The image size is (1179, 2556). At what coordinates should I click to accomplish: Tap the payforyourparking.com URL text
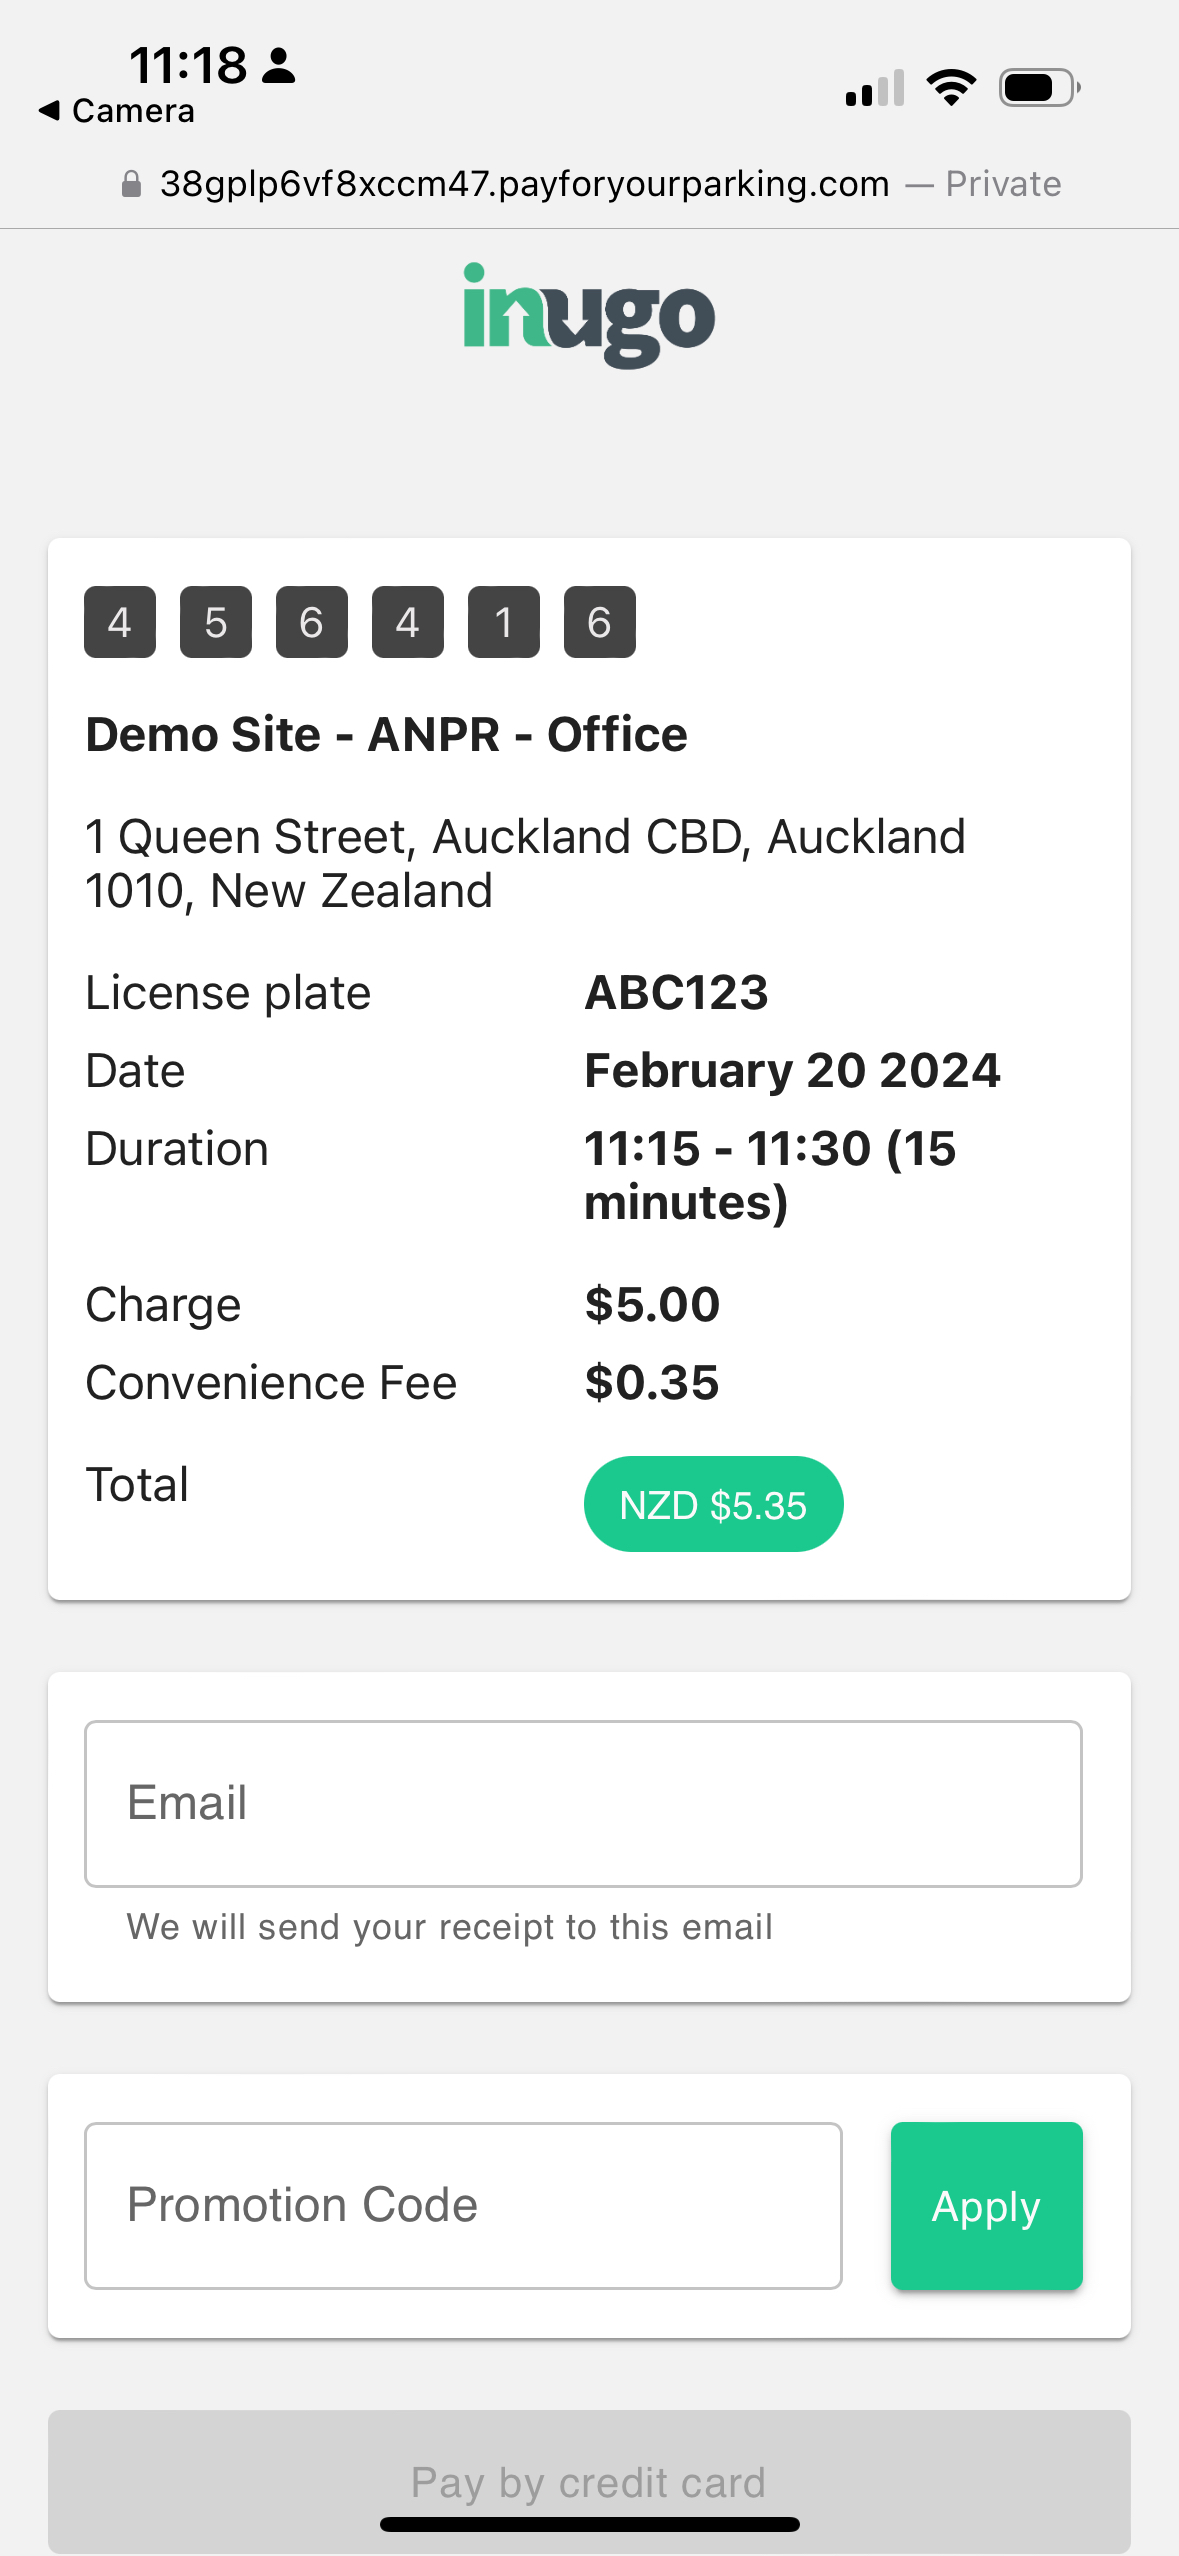[524, 184]
